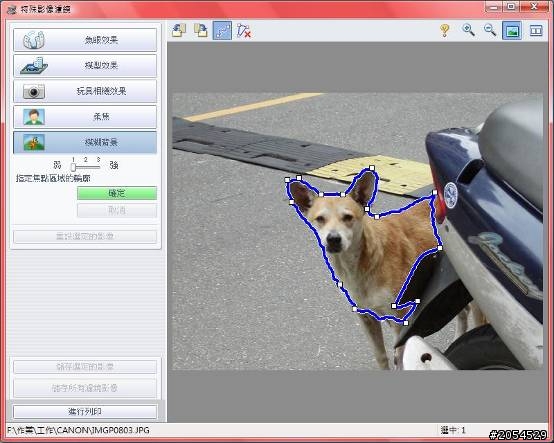Screen dimensions: 554x443
Task: Click the outline point atop the dog's raised ear
Action: click(372, 168)
